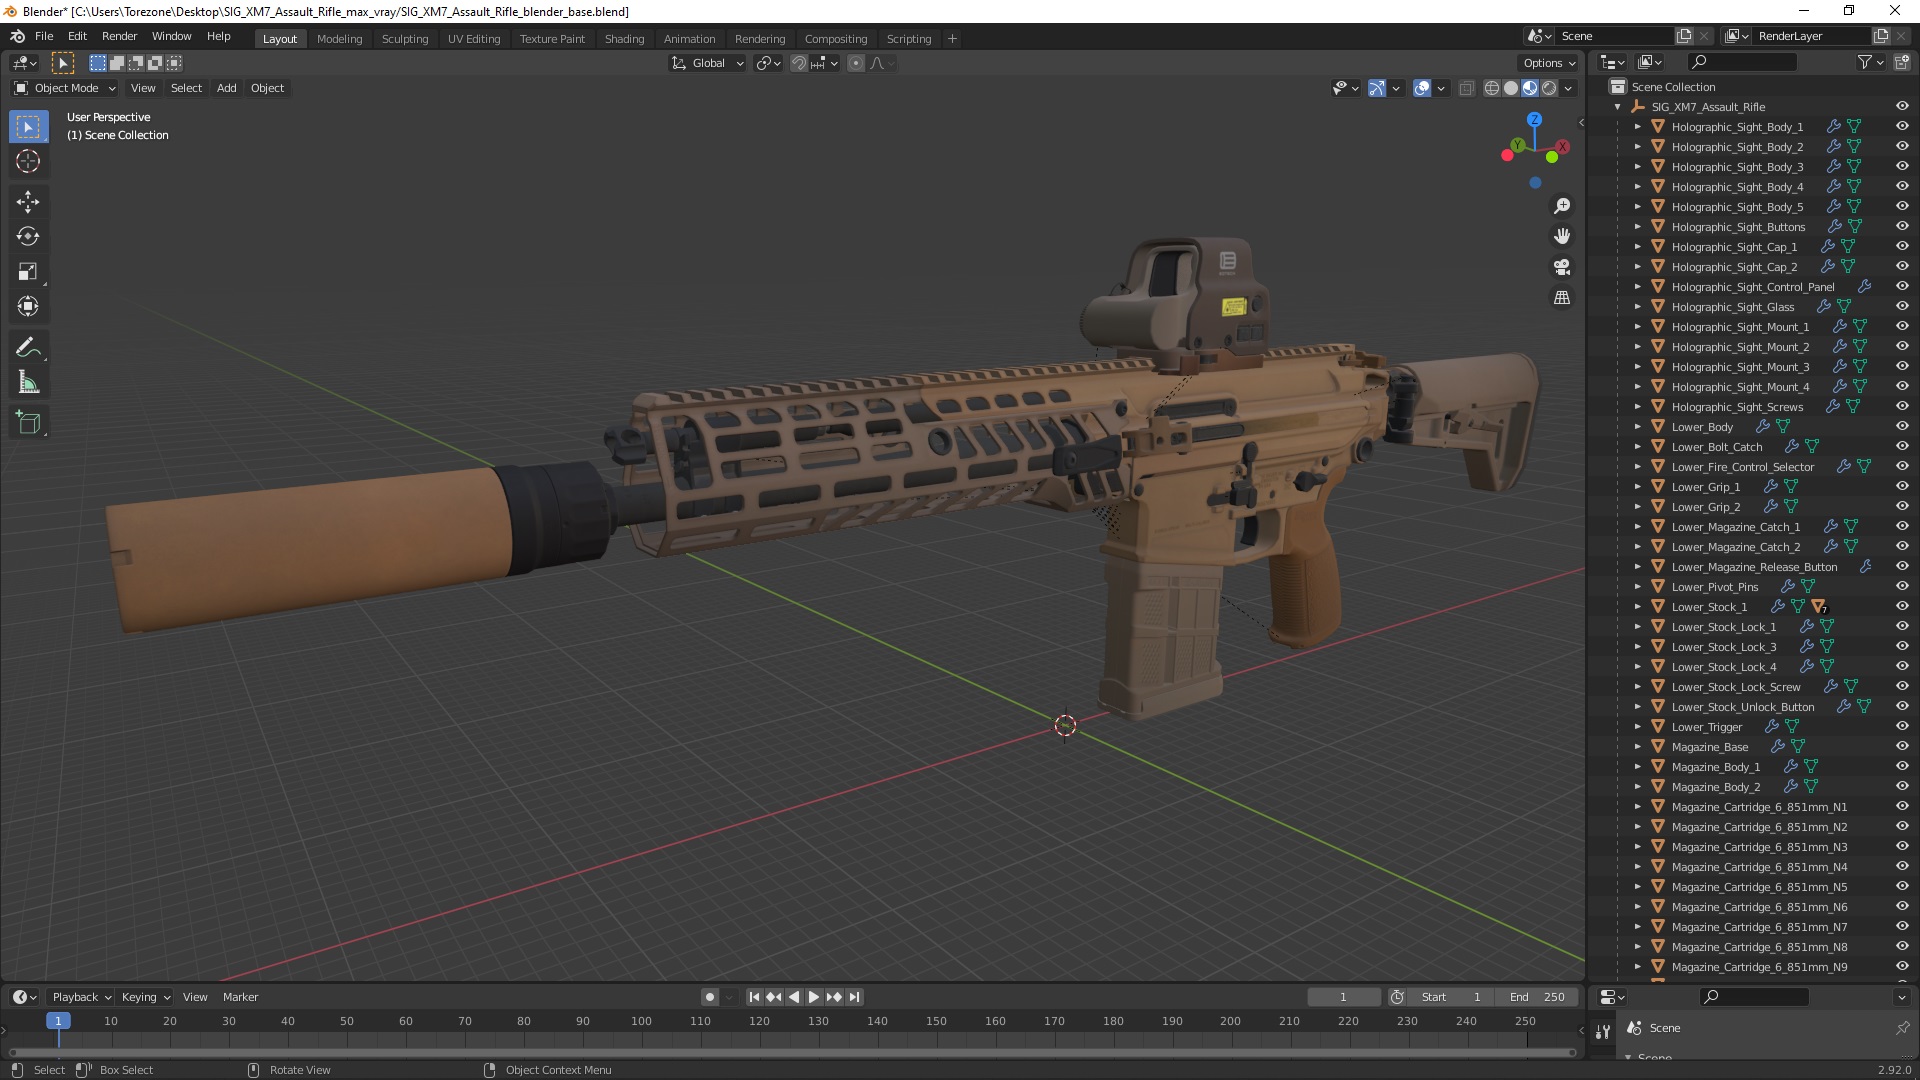Expand Magazine_Cartridge_6_851mm_N1 row
The height and width of the screenshot is (1080, 1920).
(x=1637, y=807)
